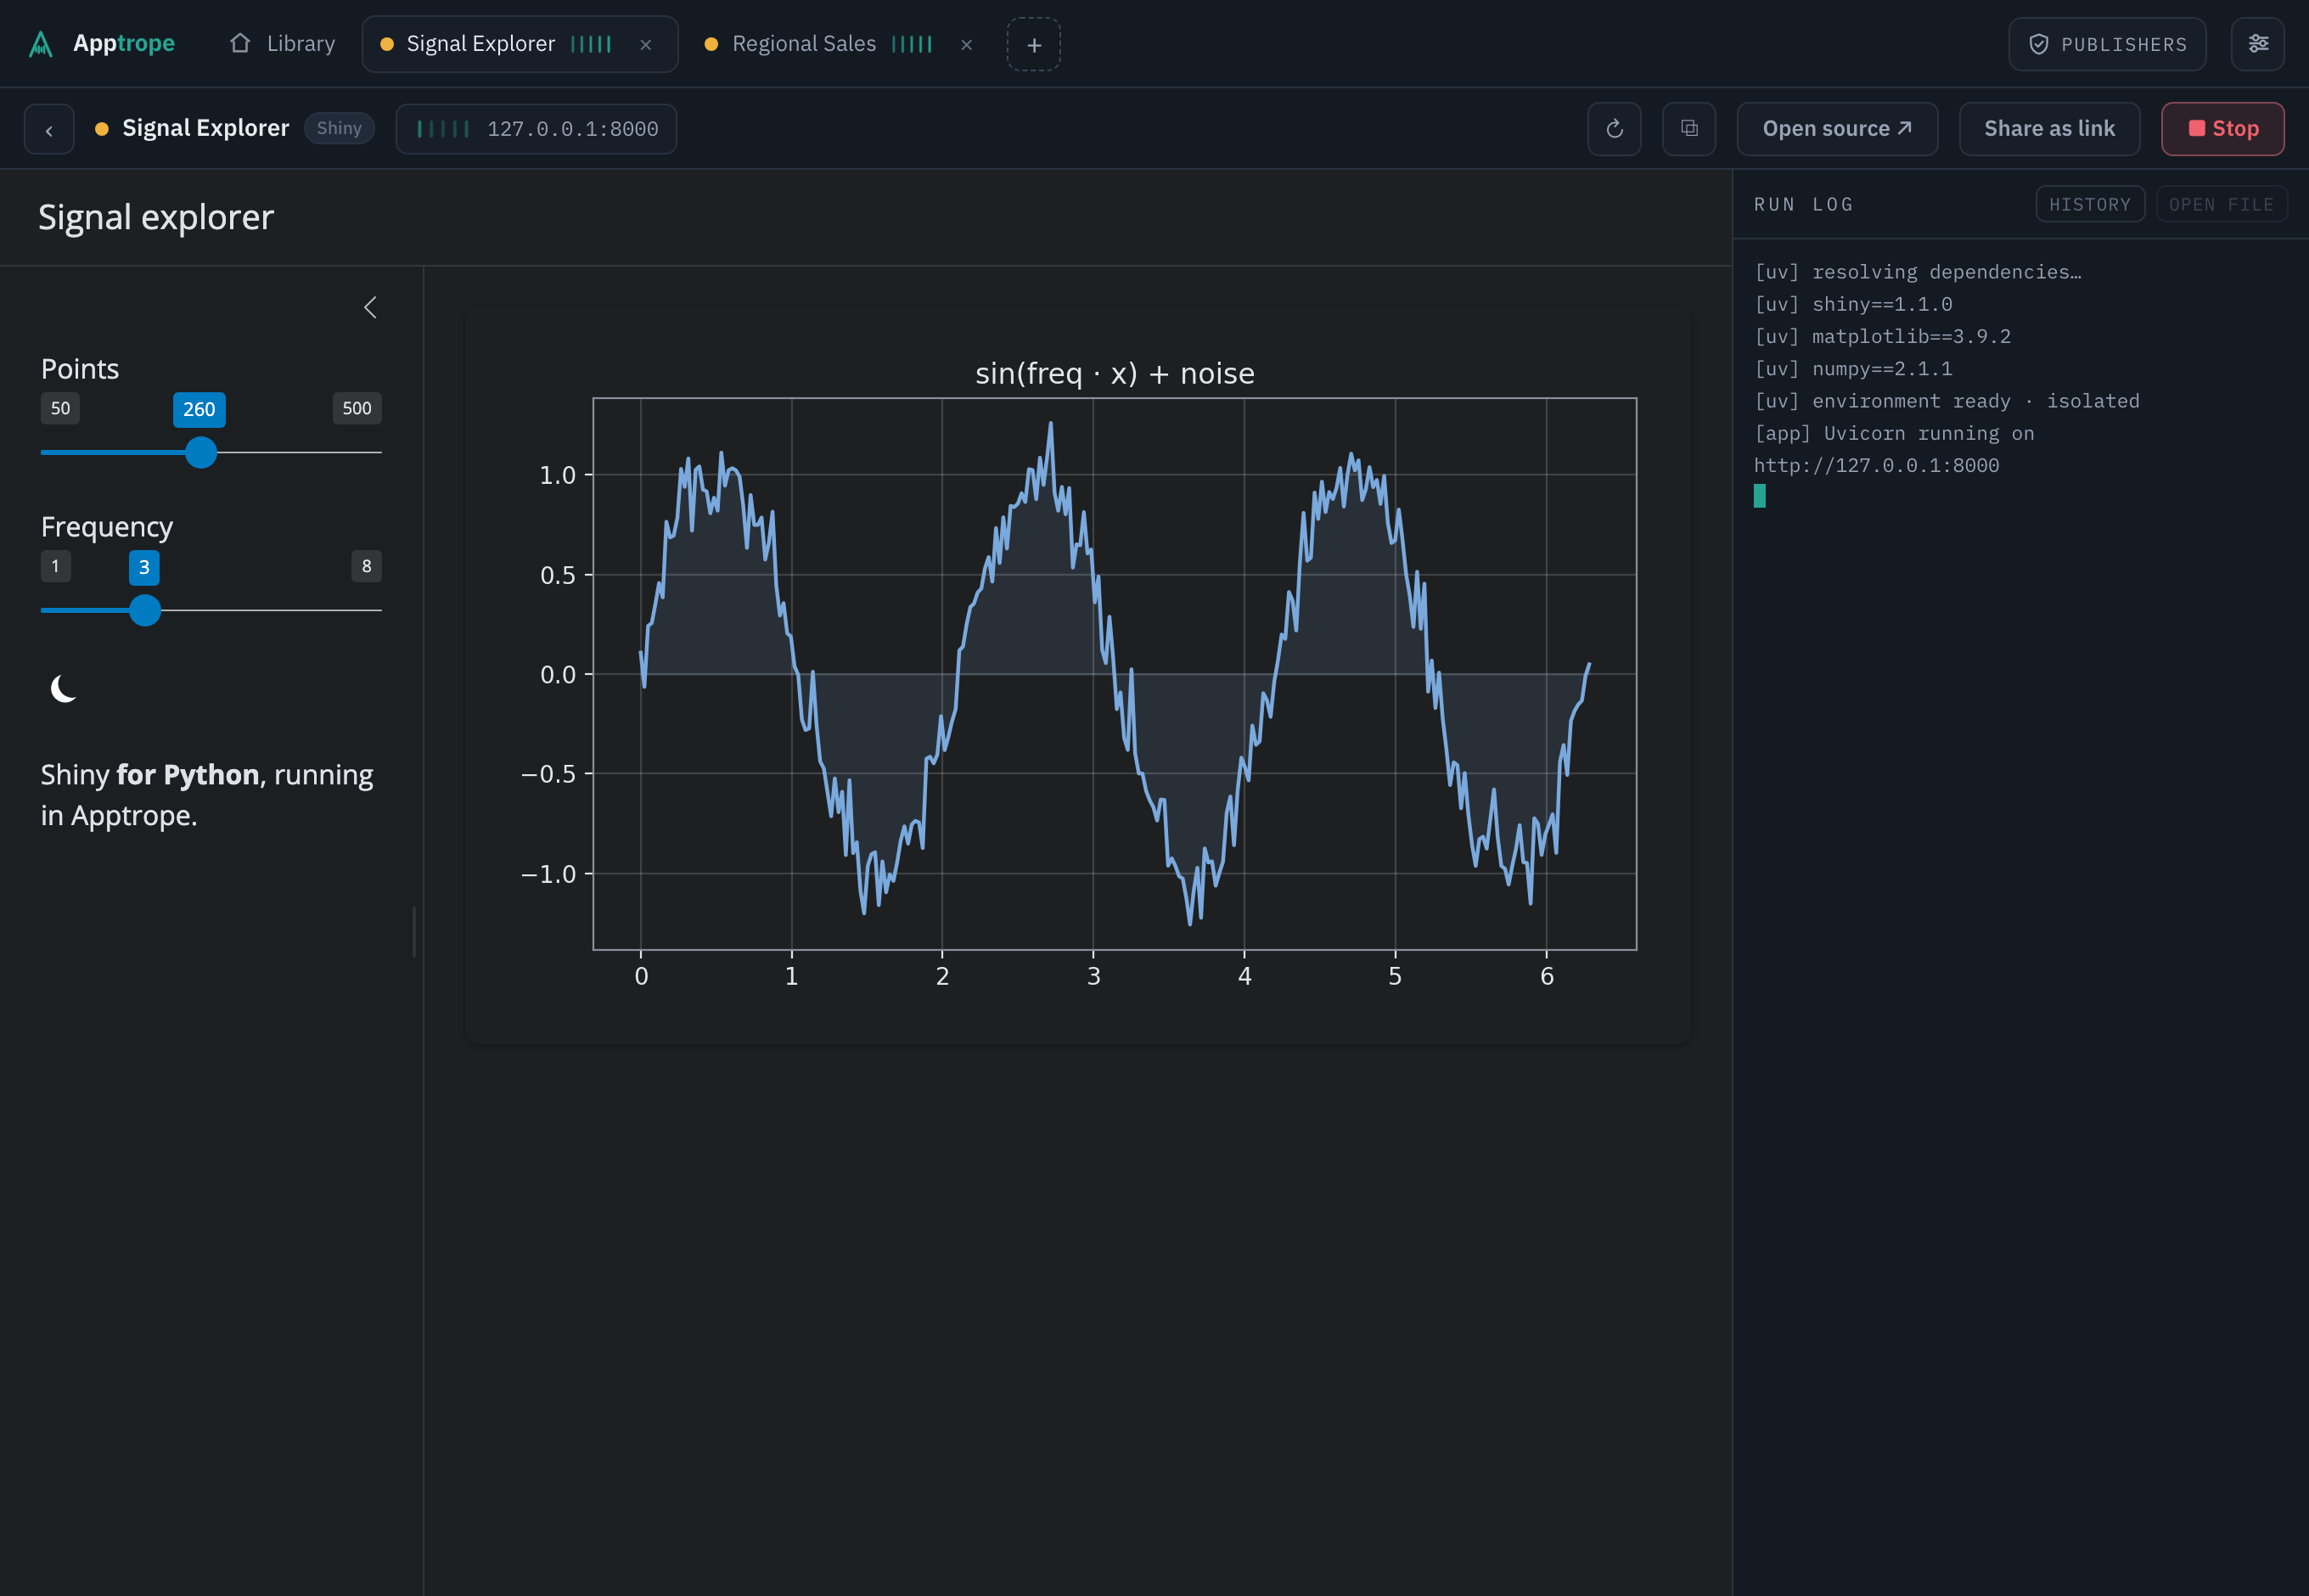Screen dimensions: 2309x1596
Task: Stop the running app
Action: [2222, 129]
